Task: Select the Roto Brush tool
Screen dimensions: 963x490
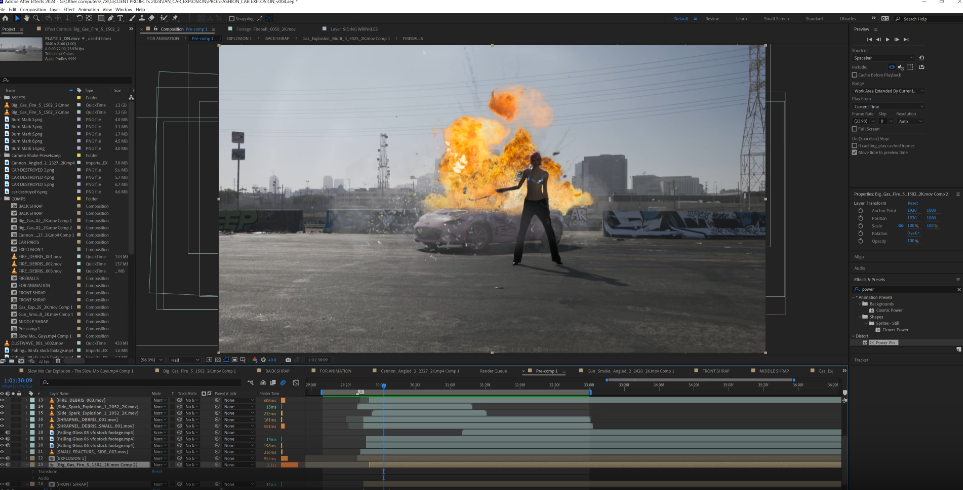Action: point(163,18)
